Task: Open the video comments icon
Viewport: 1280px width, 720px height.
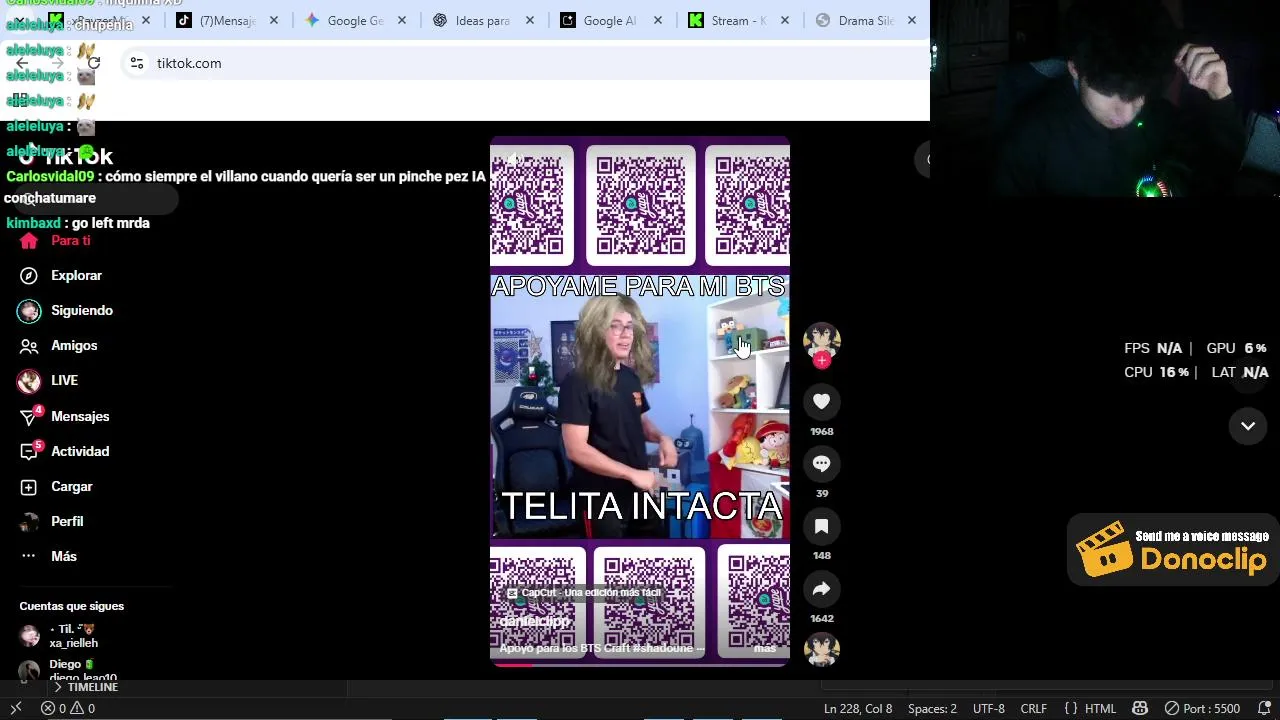Action: point(822,463)
